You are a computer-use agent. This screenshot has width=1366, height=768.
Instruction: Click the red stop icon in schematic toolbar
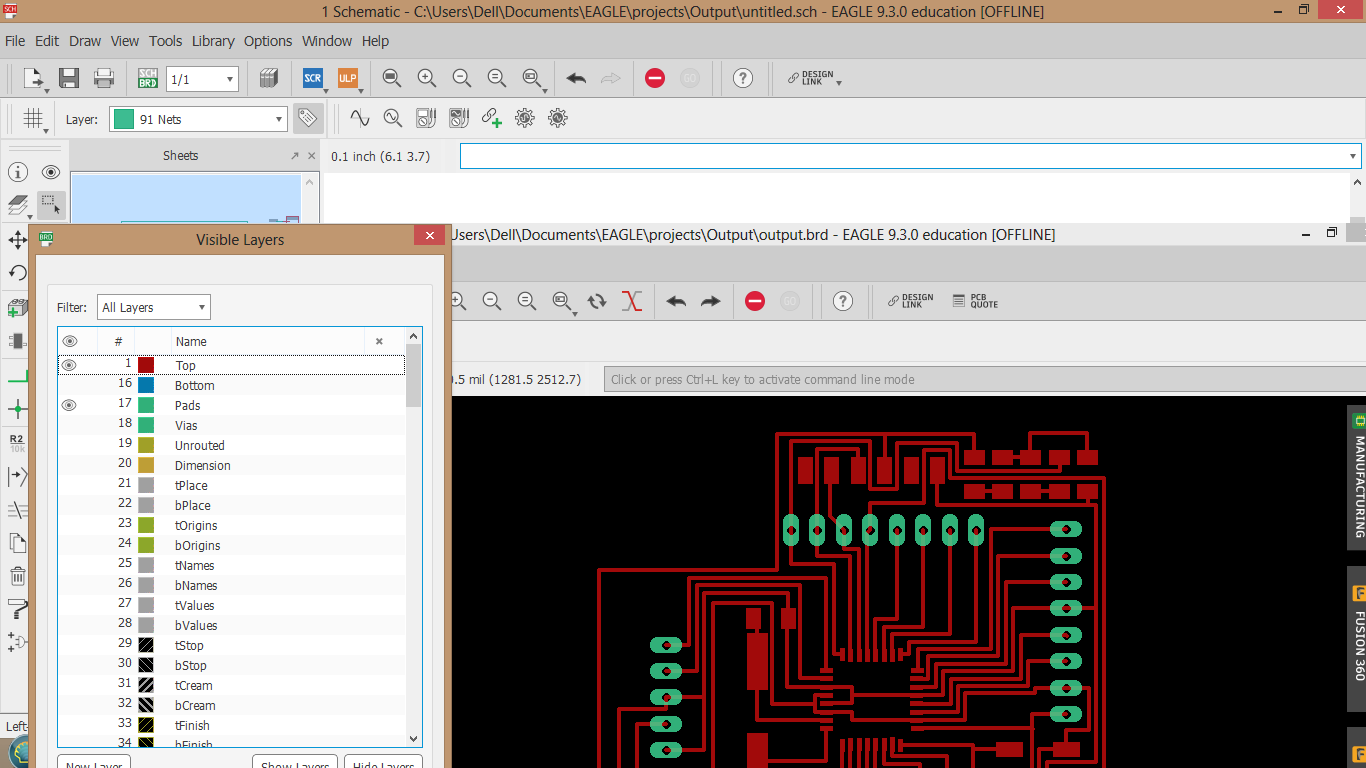click(655, 78)
